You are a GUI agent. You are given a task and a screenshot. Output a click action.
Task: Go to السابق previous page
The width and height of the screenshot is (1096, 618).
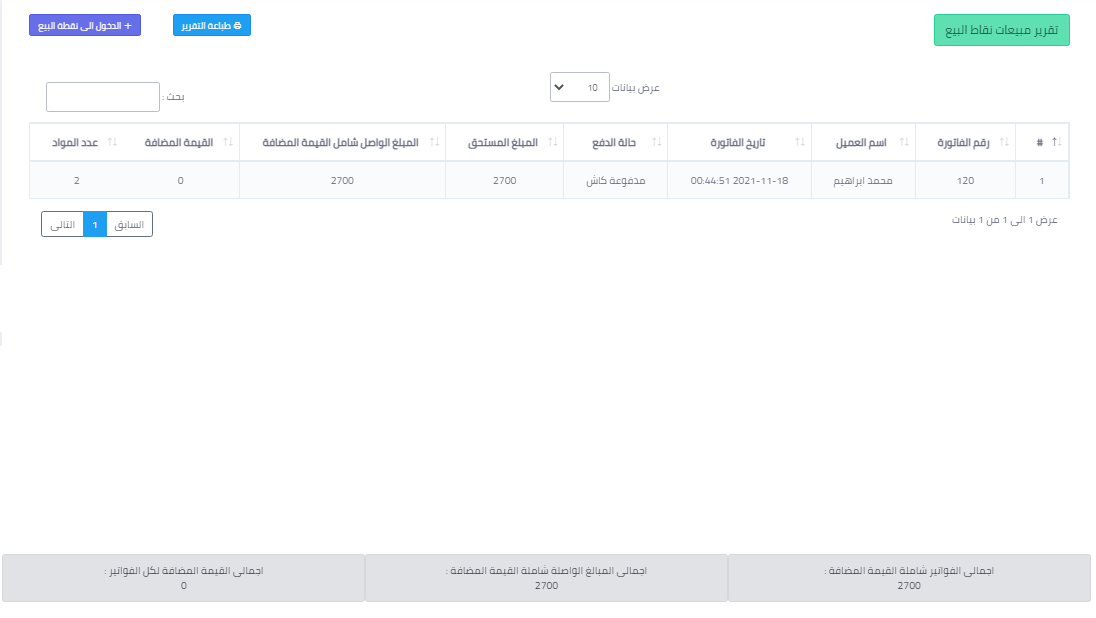click(129, 225)
